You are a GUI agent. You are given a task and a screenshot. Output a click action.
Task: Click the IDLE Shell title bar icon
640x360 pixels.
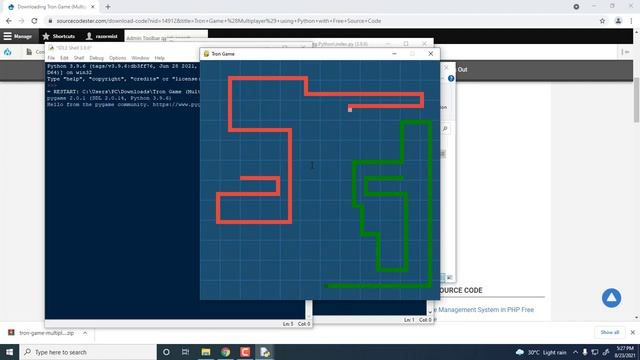click(x=51, y=48)
